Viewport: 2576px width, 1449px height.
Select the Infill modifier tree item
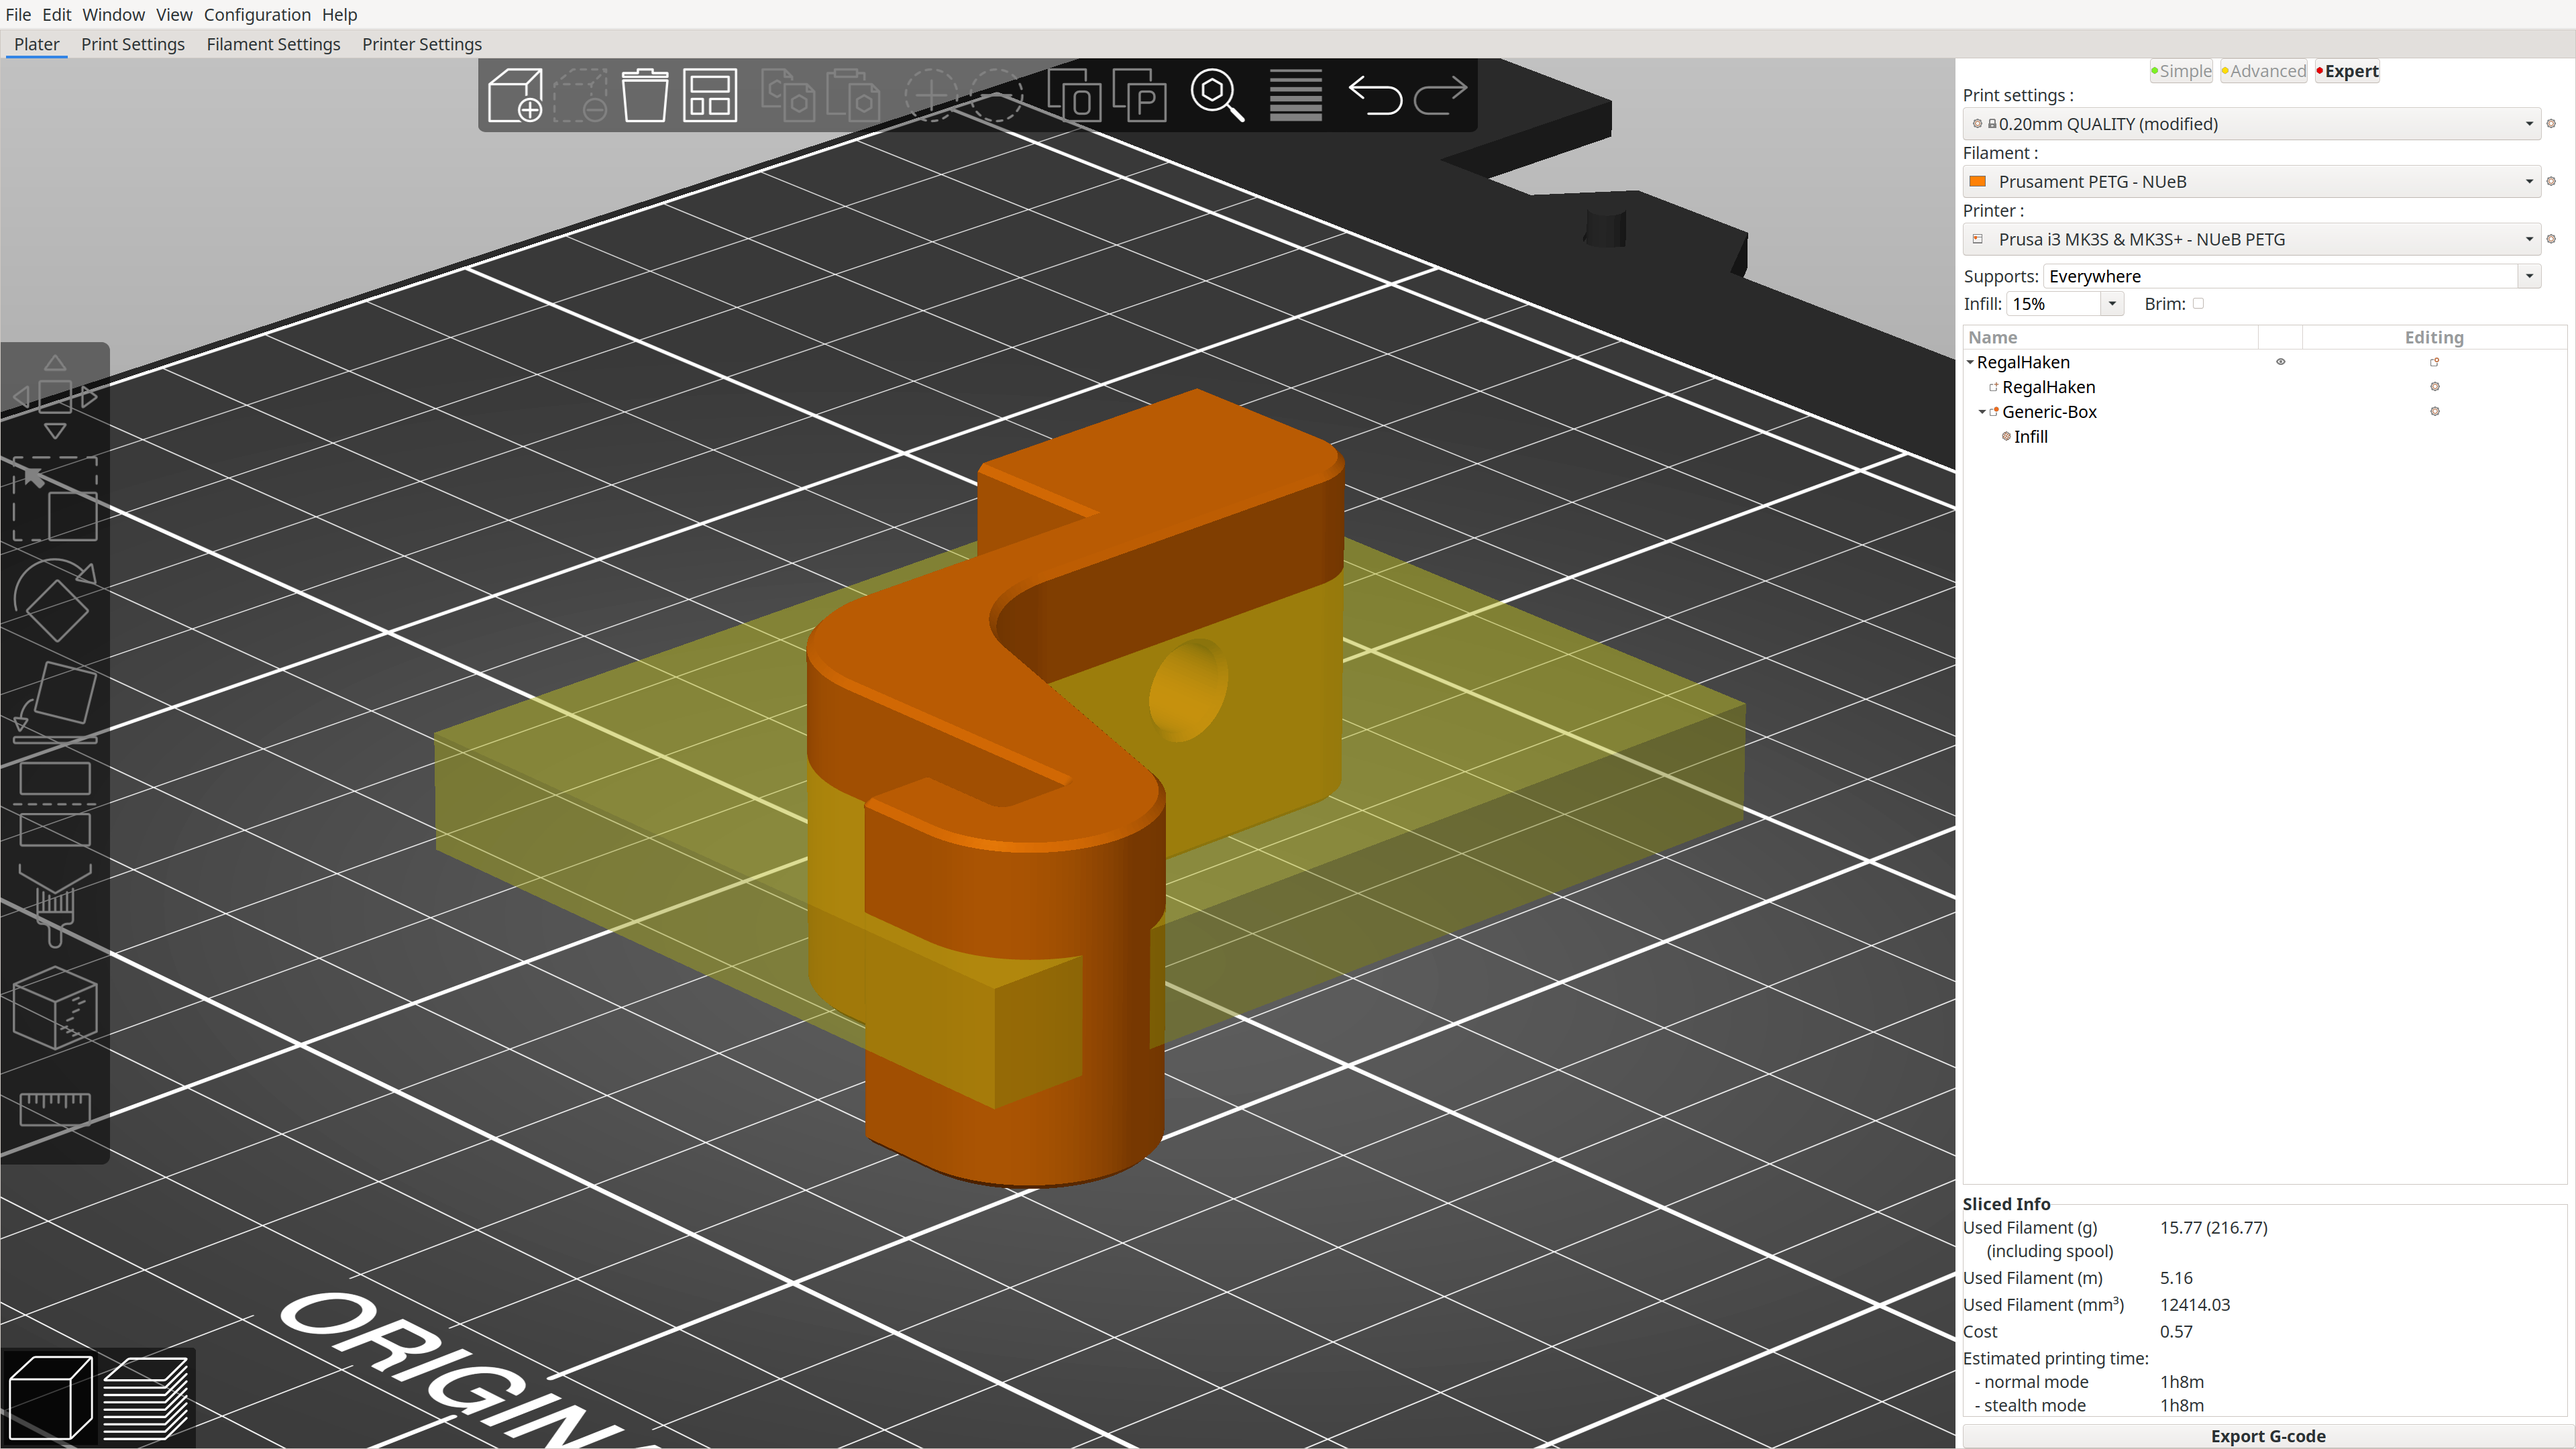[2030, 437]
